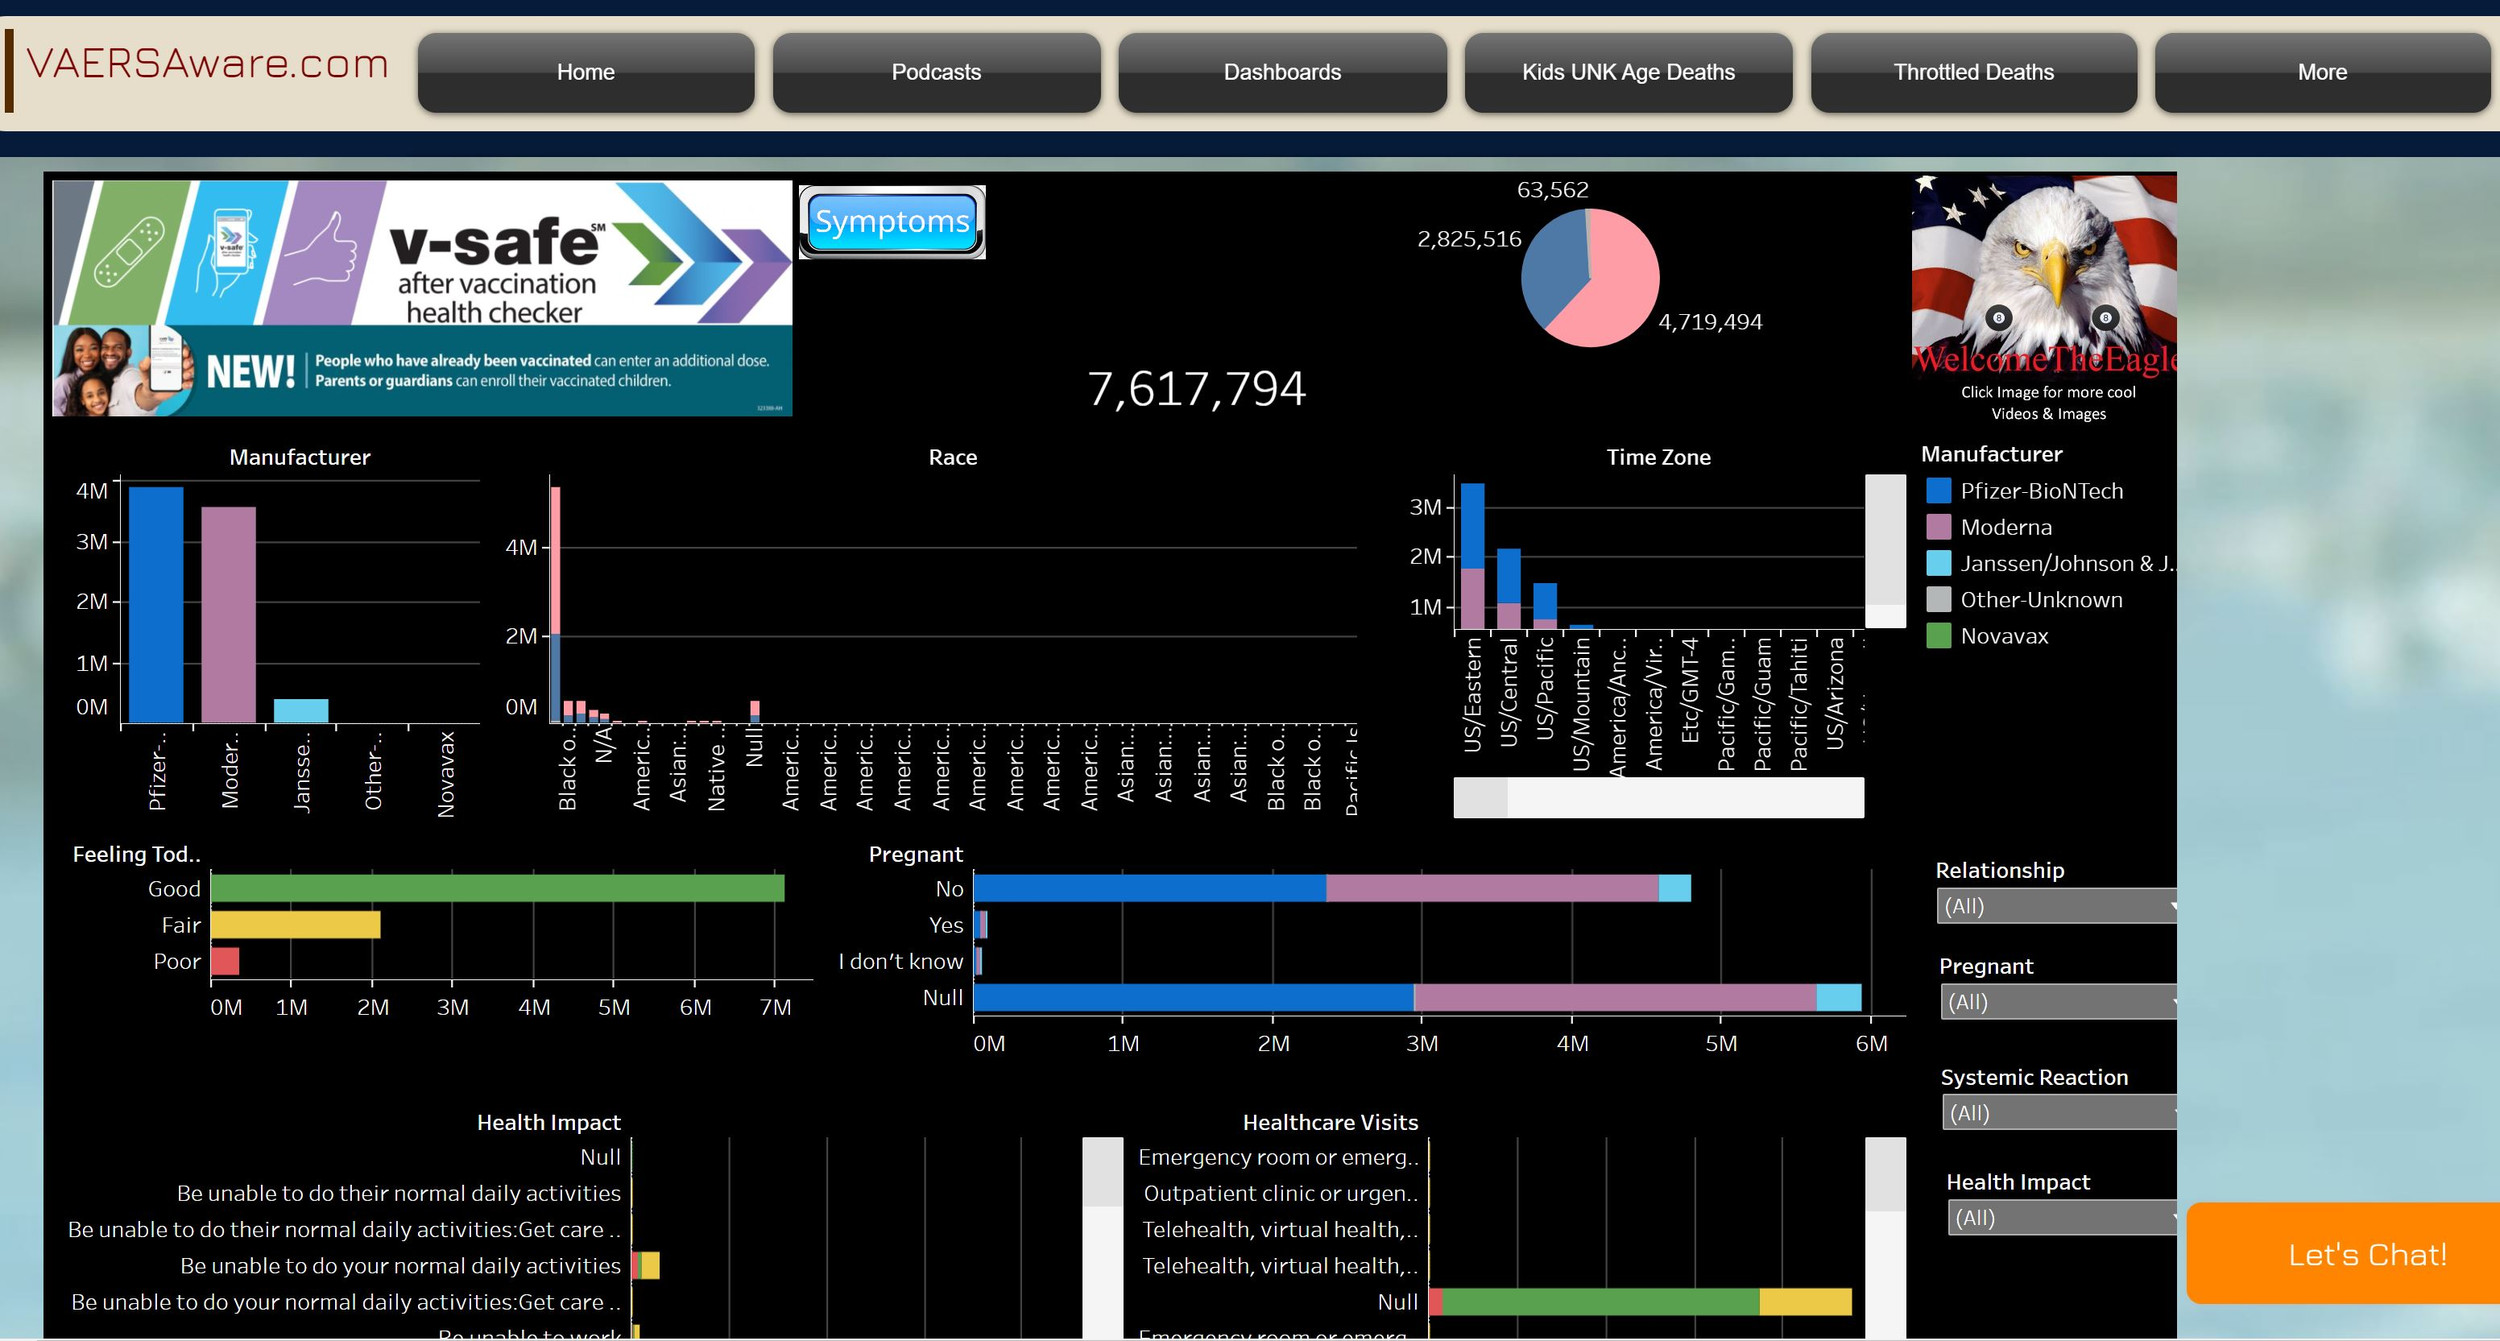Open the Dashboards menu
2500x1341 pixels.
tap(1281, 72)
